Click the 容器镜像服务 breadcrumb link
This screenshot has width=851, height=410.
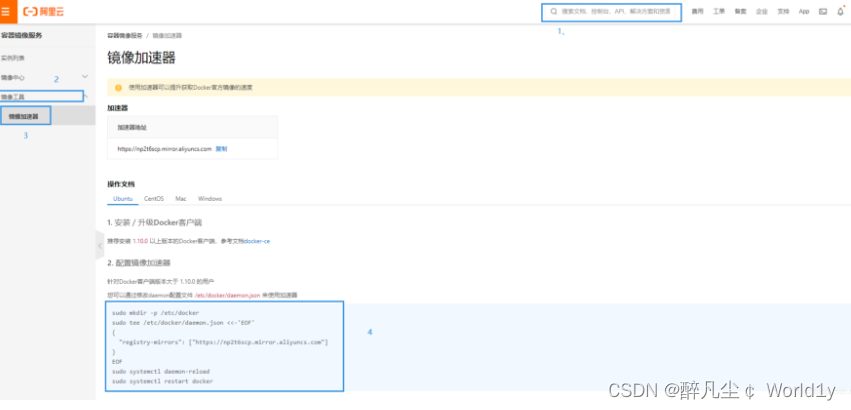pos(125,35)
